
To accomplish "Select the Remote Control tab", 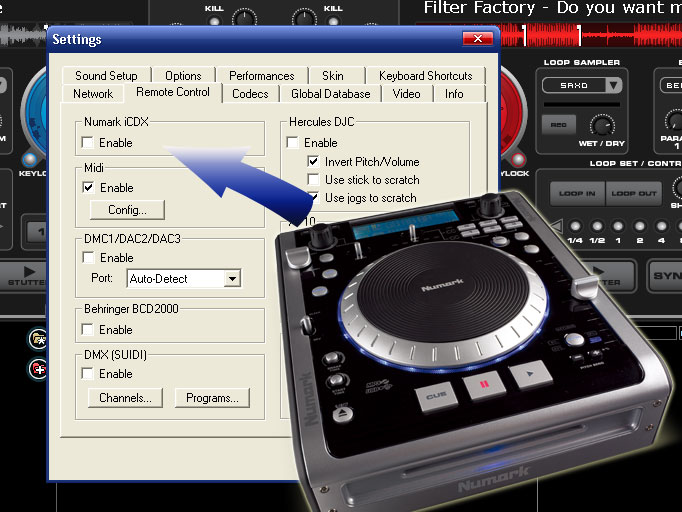I will (173, 92).
